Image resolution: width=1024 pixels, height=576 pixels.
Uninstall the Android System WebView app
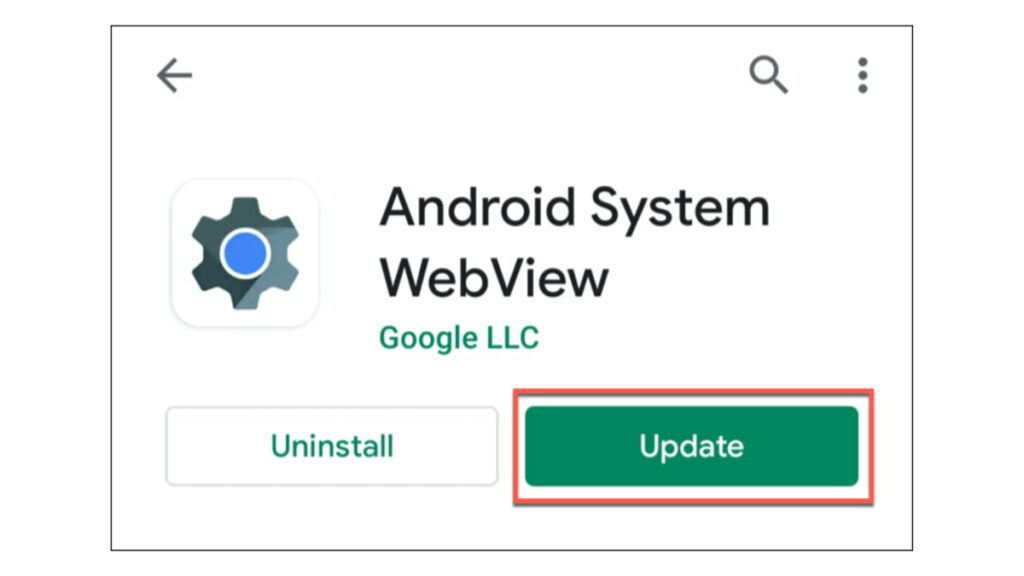pos(332,446)
